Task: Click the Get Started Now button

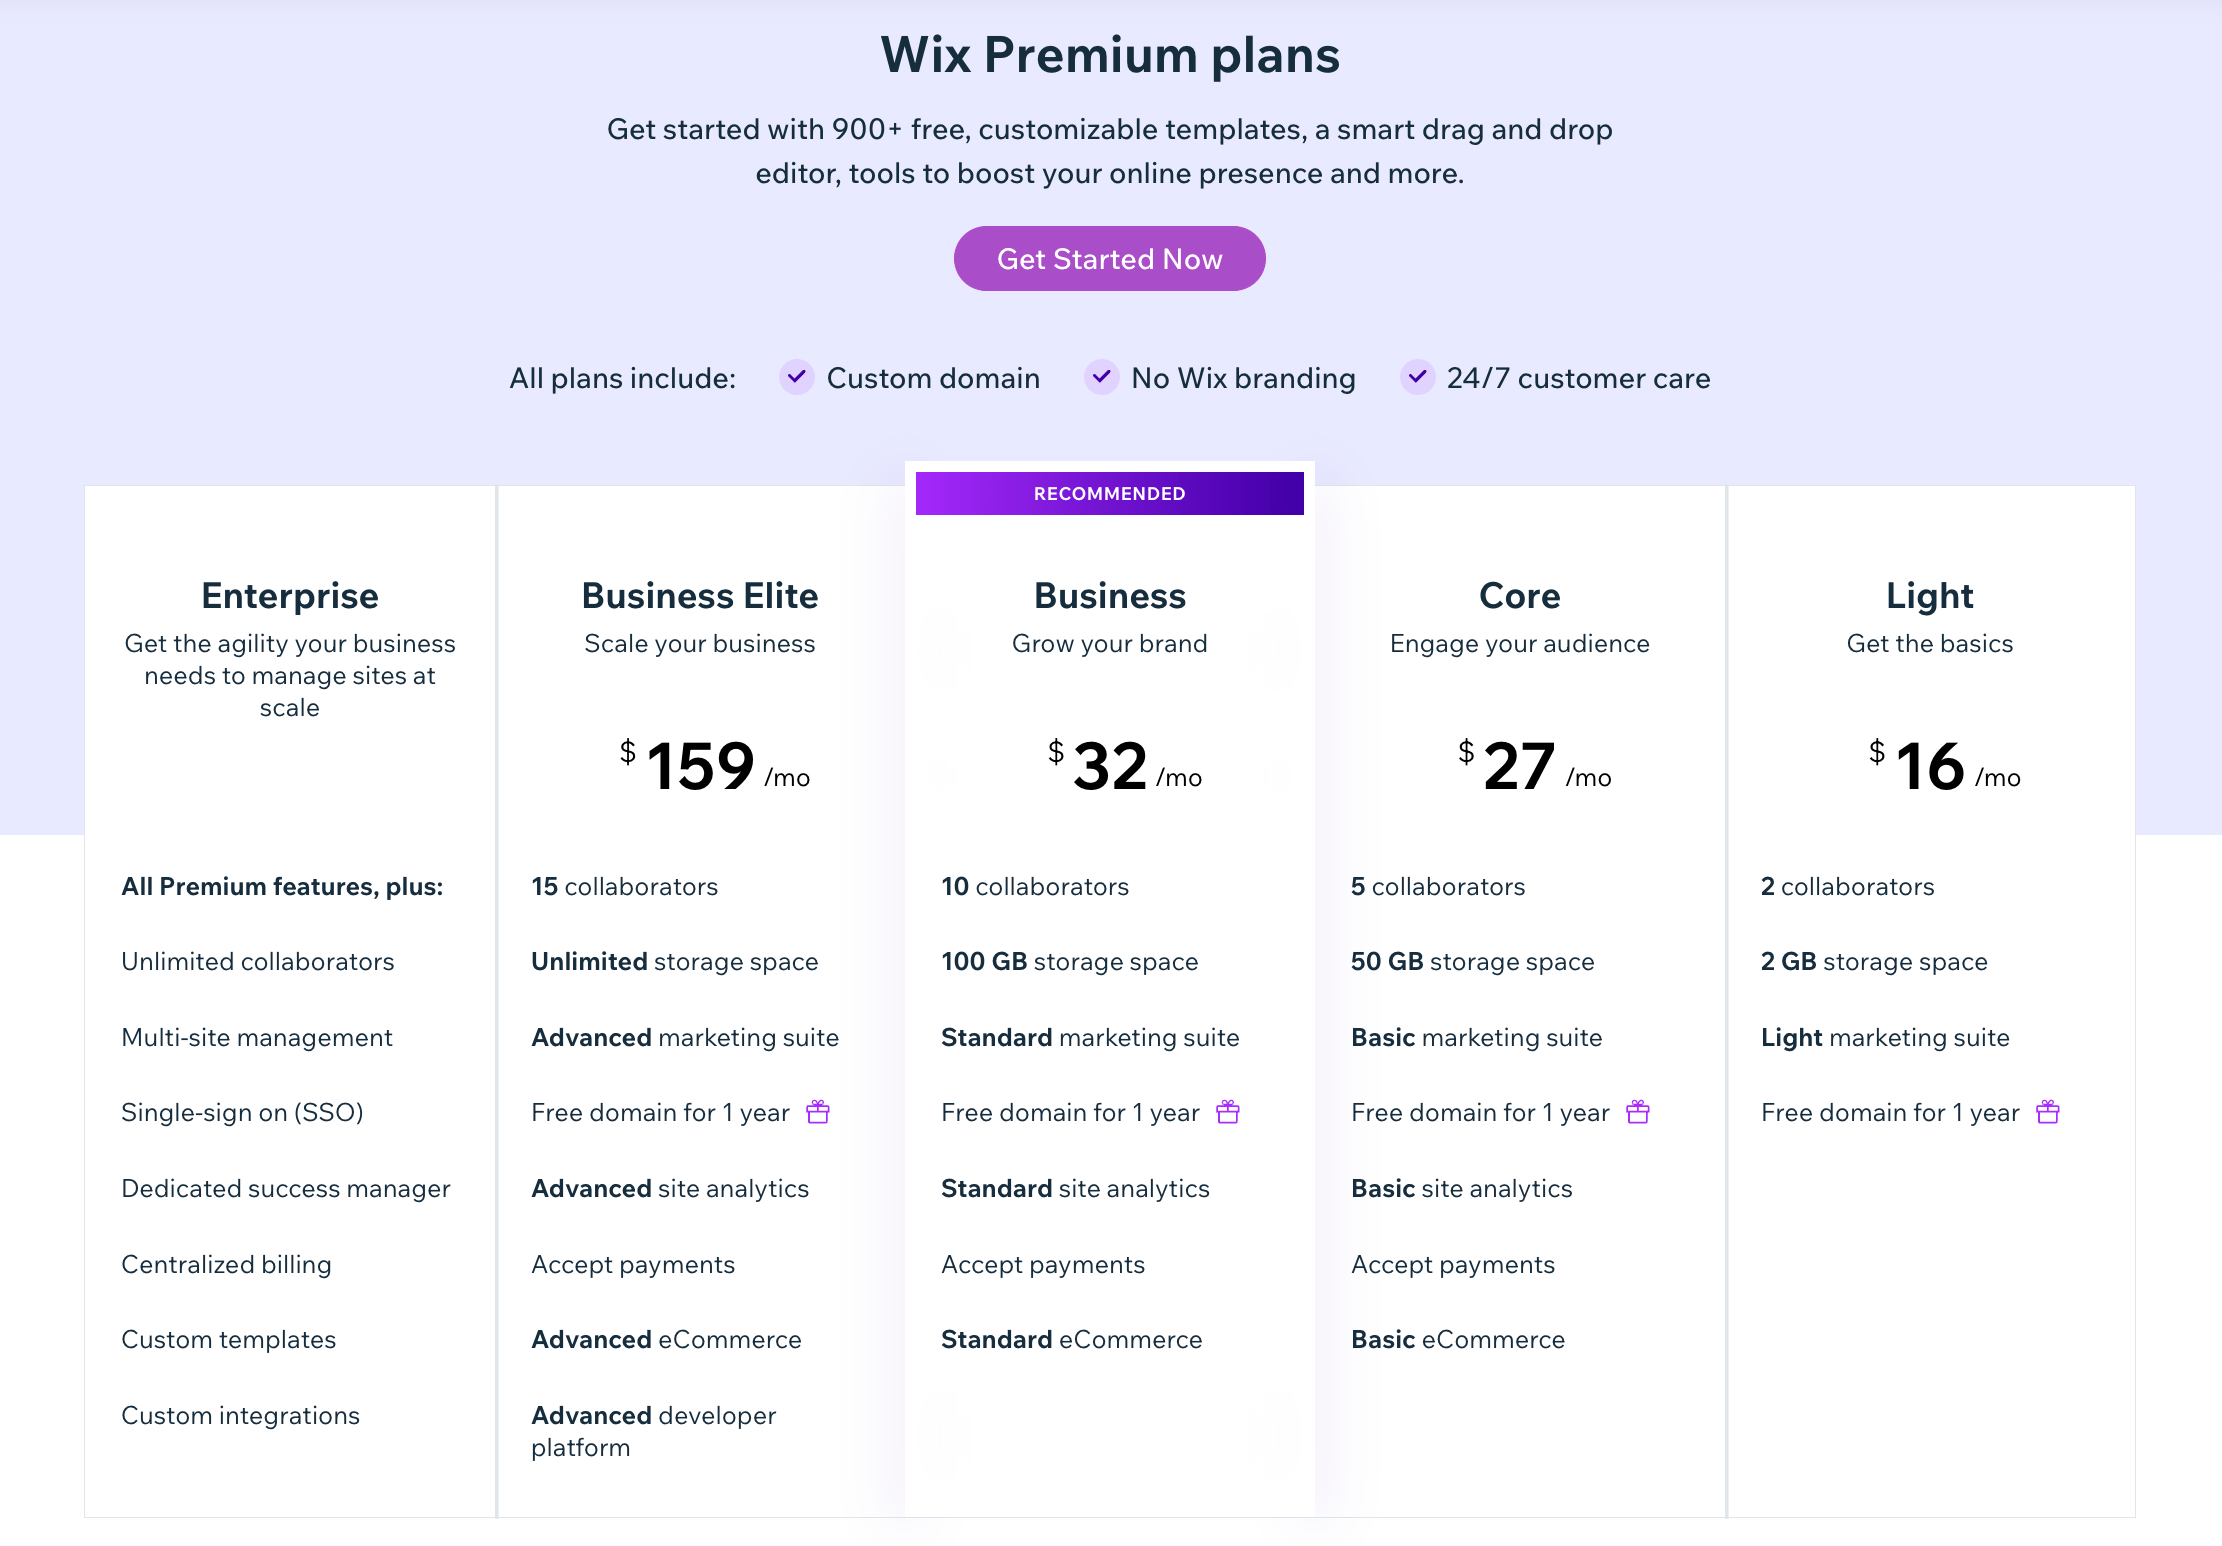Action: click(x=1111, y=258)
